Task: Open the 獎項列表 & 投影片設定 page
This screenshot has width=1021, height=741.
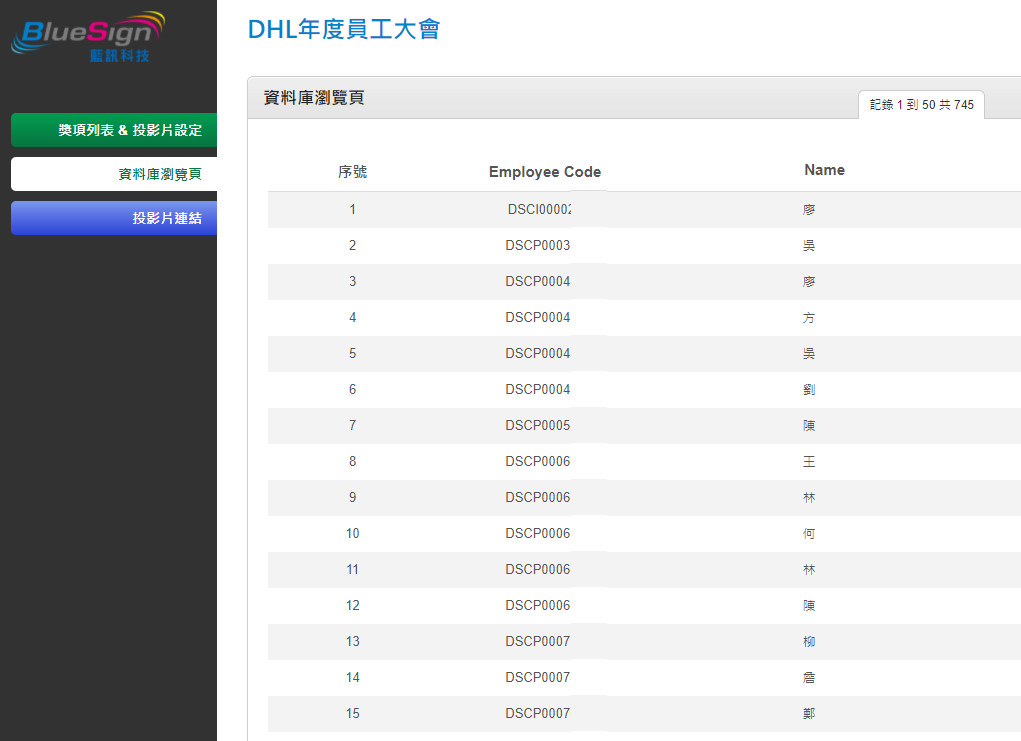Action: [113, 130]
